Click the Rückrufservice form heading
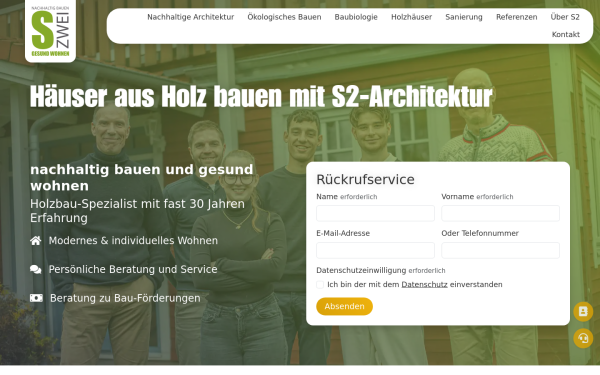This screenshot has height=375, width=600. [x=365, y=179]
